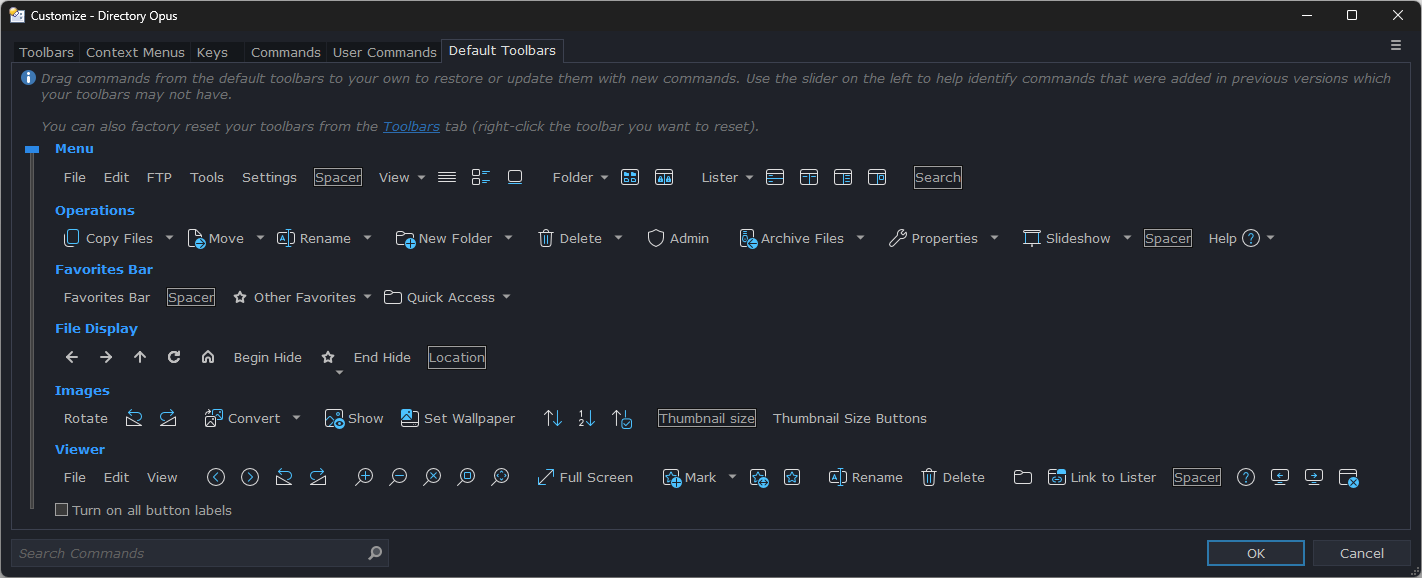
Task: Click the Refresh arrow in File Display
Action: pyautogui.click(x=174, y=357)
